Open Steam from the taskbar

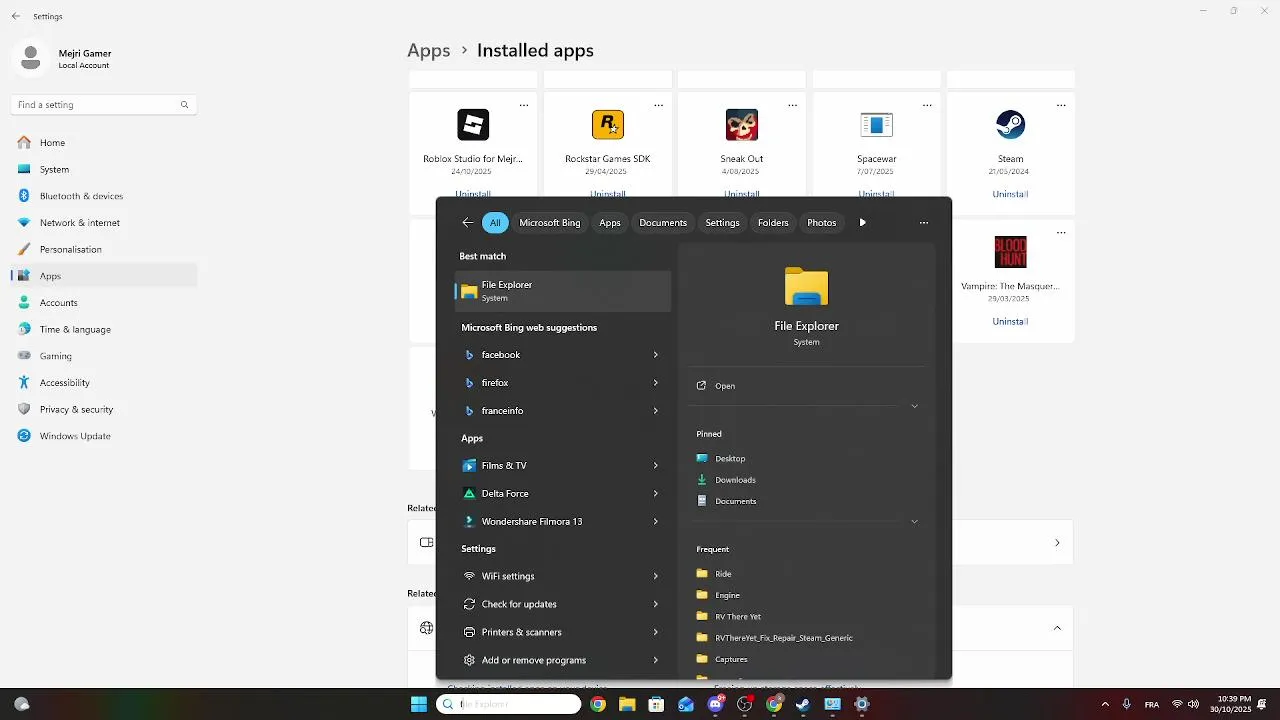point(803,704)
